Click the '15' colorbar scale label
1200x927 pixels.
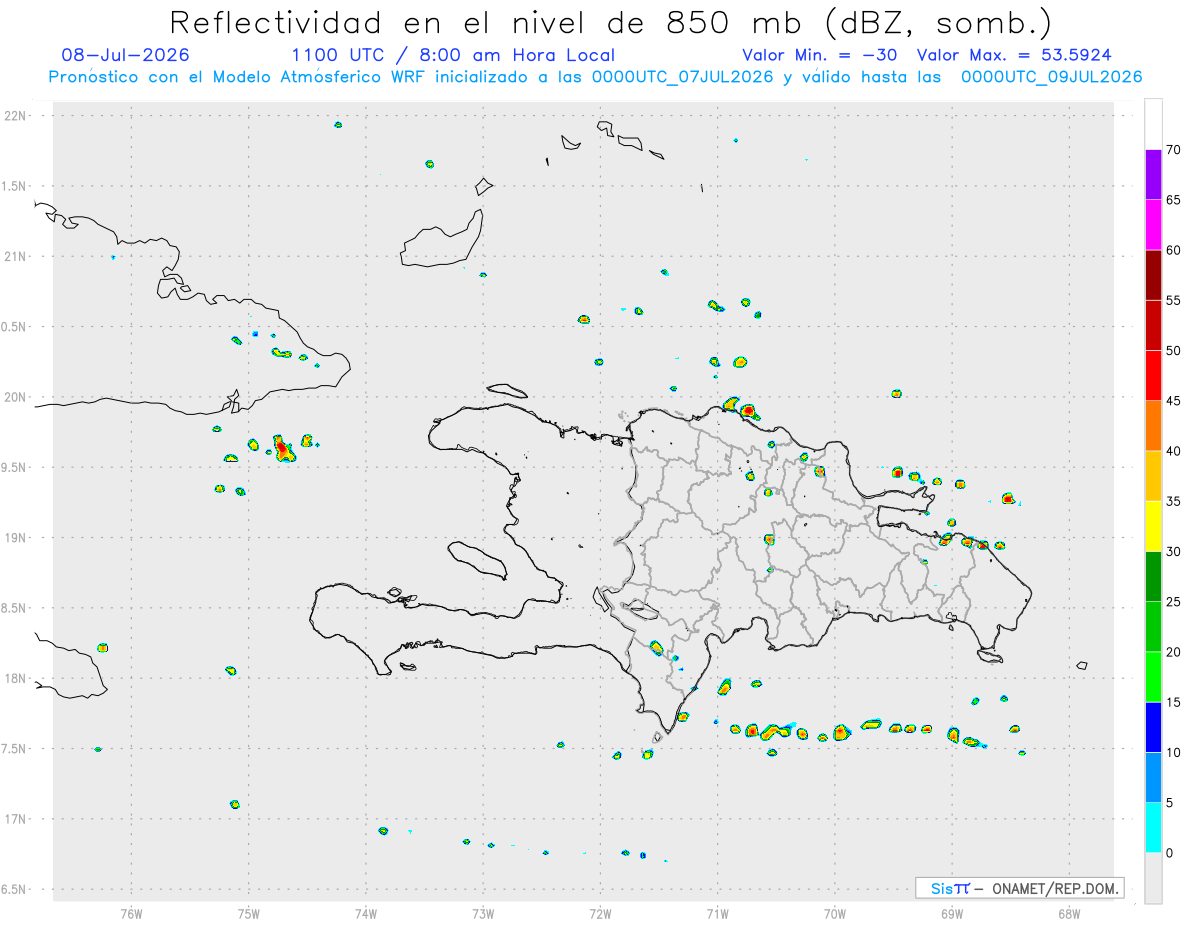1173,702
